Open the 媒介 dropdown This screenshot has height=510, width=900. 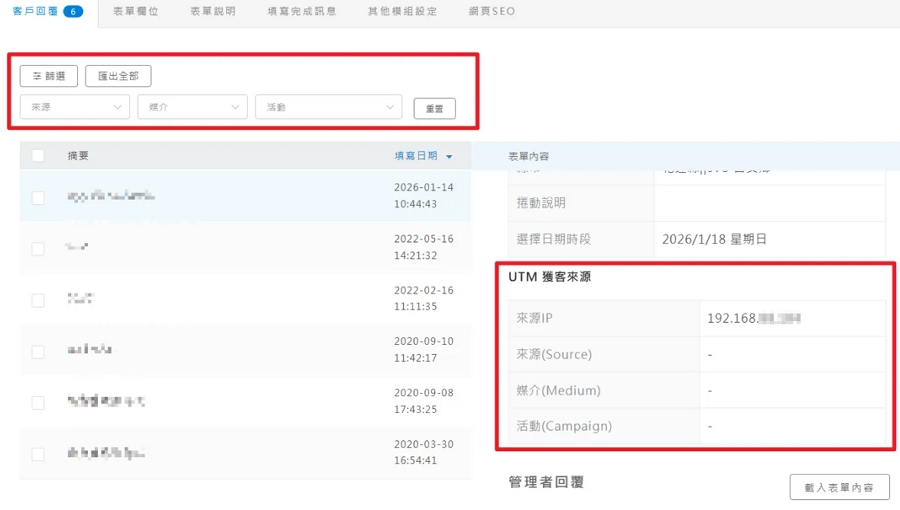click(192, 107)
